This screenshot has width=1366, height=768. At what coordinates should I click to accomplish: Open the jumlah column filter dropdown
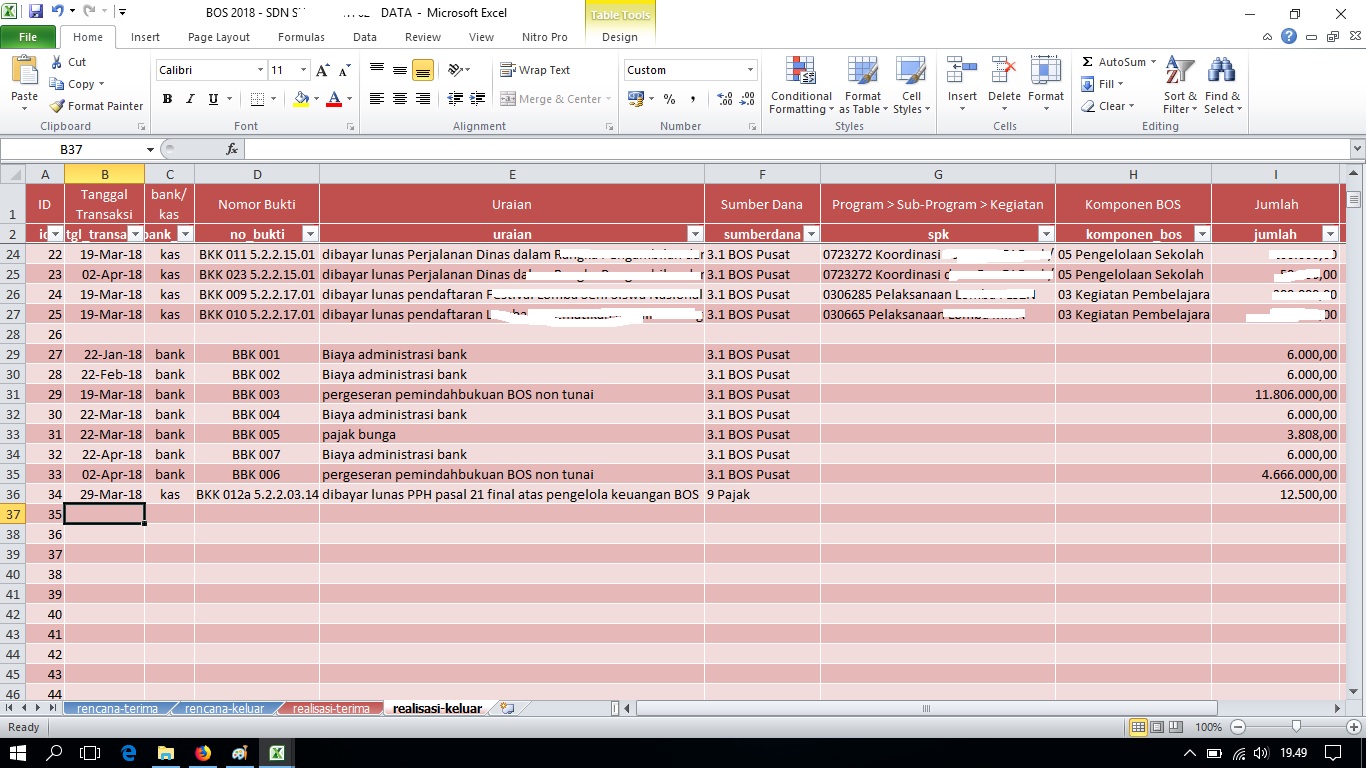[x=1330, y=234]
